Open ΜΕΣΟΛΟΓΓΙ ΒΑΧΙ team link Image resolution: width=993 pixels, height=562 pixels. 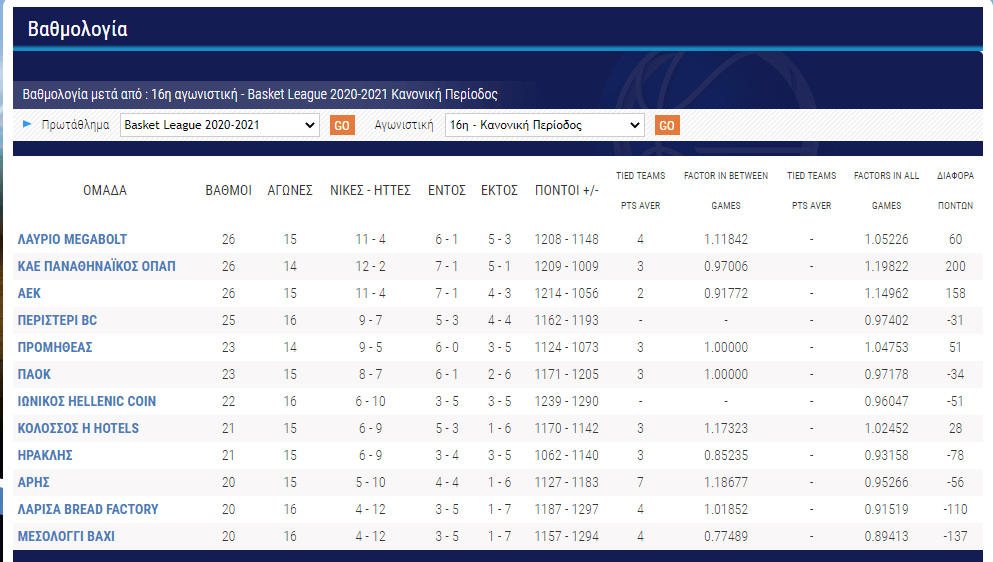(x=66, y=536)
